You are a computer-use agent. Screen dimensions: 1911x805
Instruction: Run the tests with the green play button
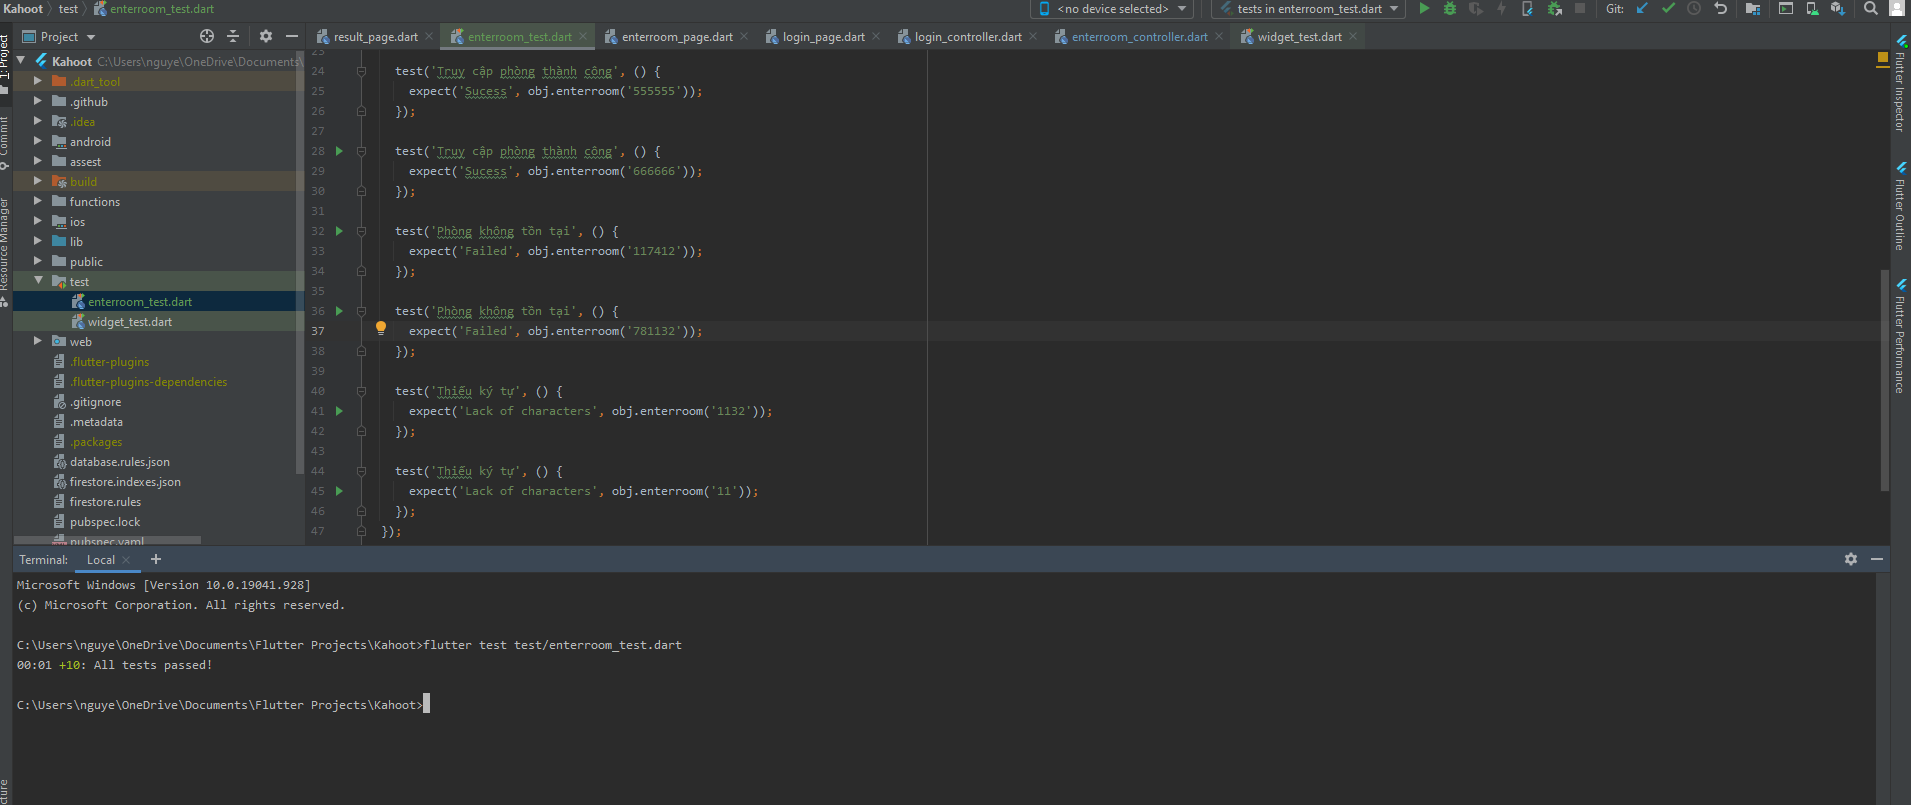[1424, 9]
